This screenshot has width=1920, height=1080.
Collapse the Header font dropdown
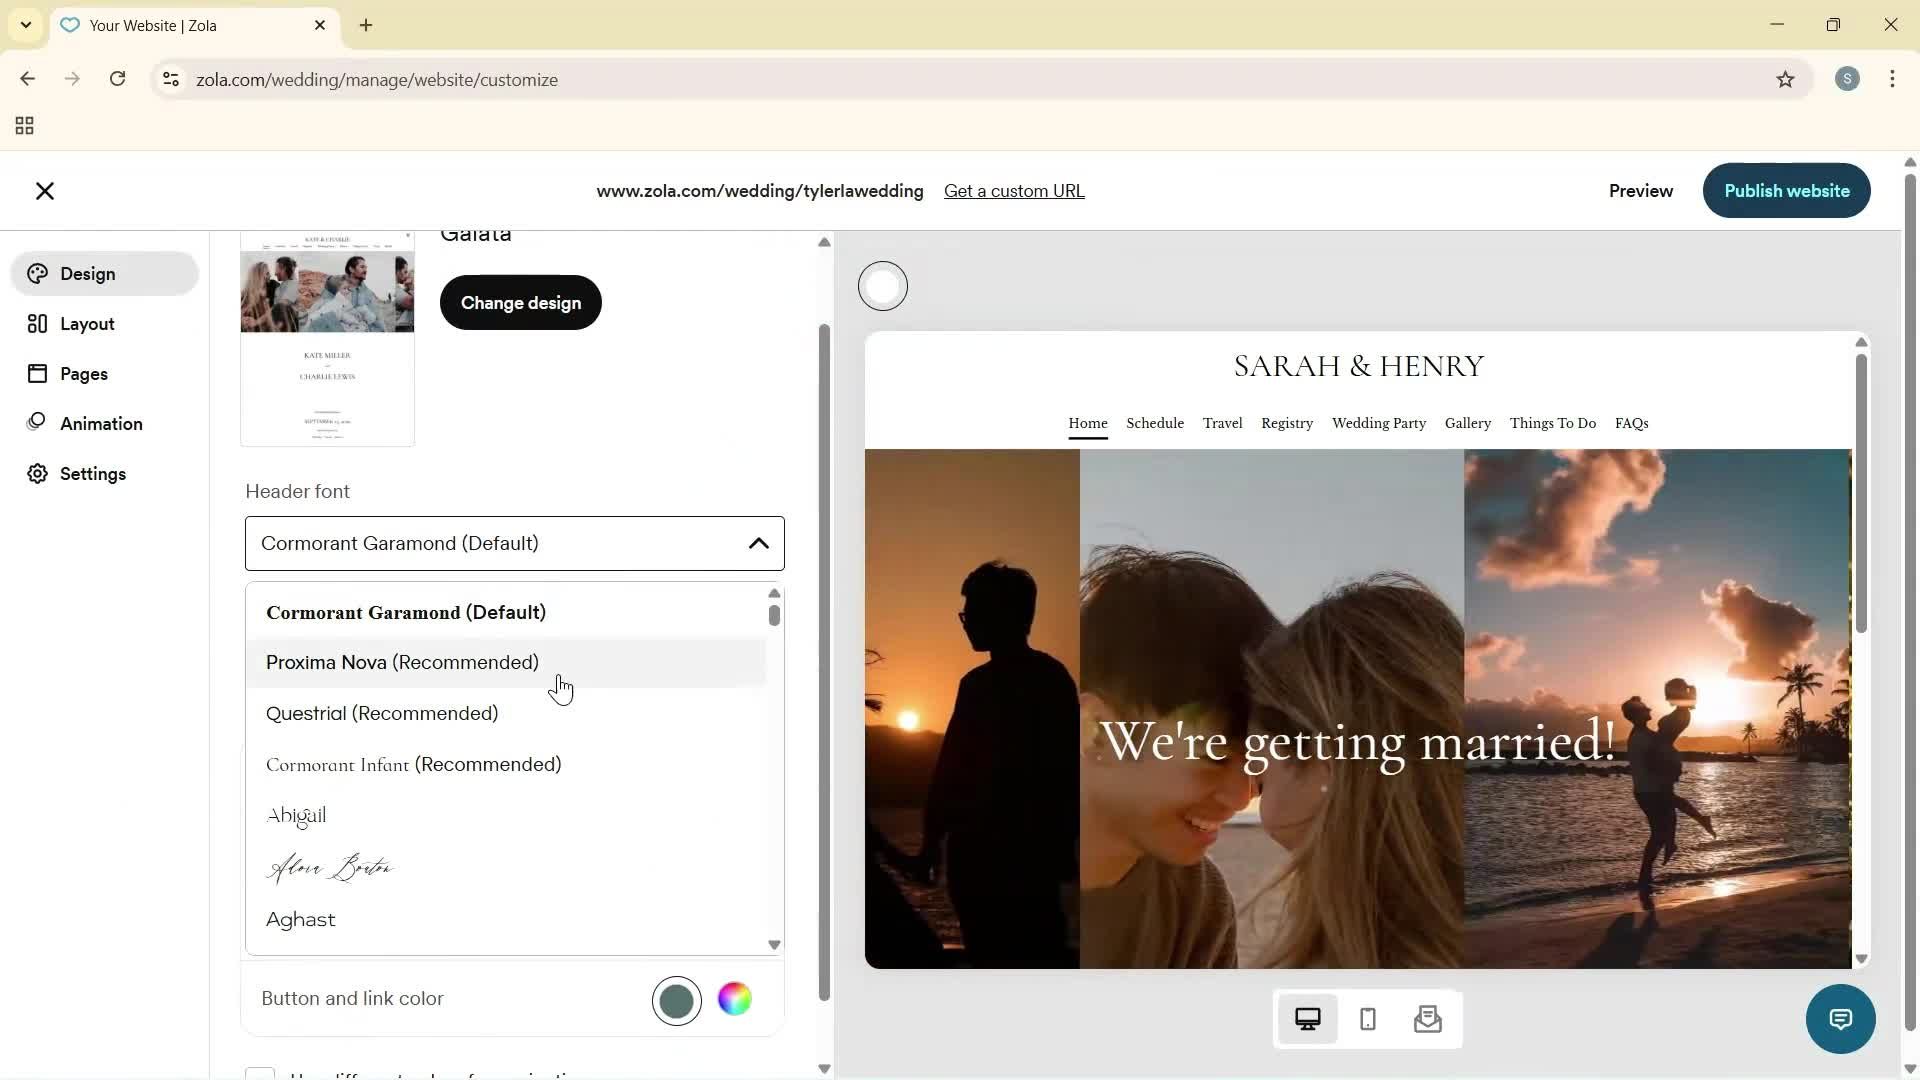click(x=759, y=543)
